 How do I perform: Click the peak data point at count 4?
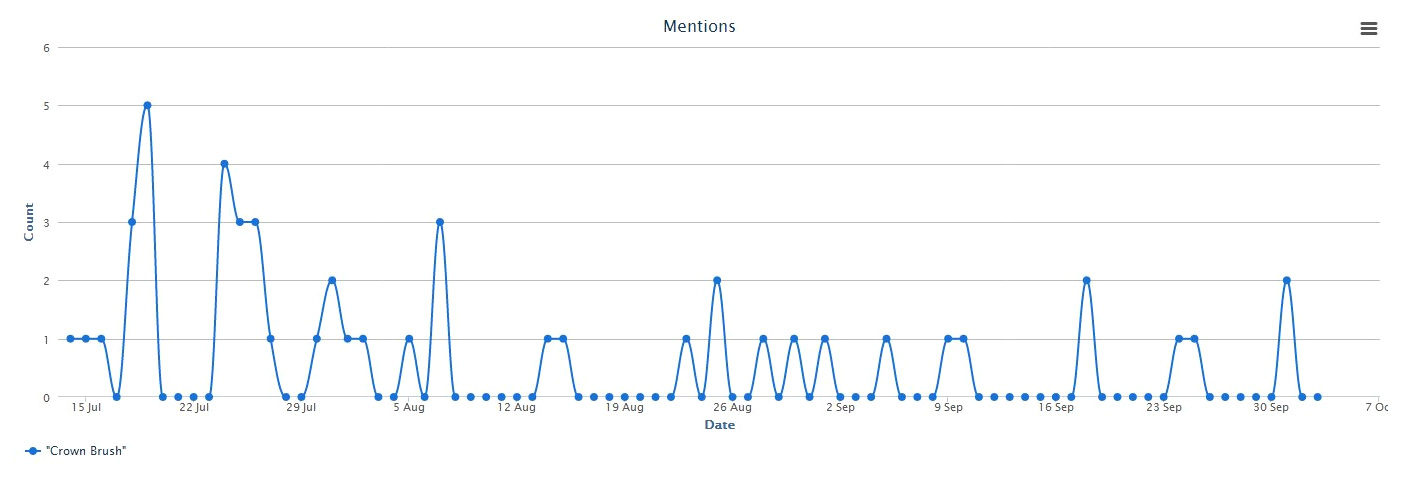224,164
